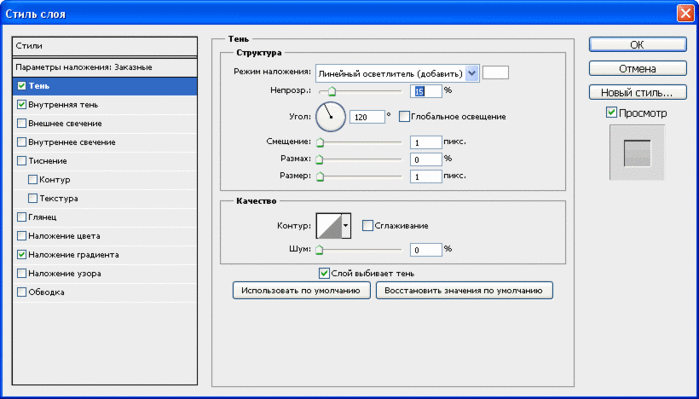699x399 pixels.
Task: Click the OK button
Action: click(x=637, y=45)
